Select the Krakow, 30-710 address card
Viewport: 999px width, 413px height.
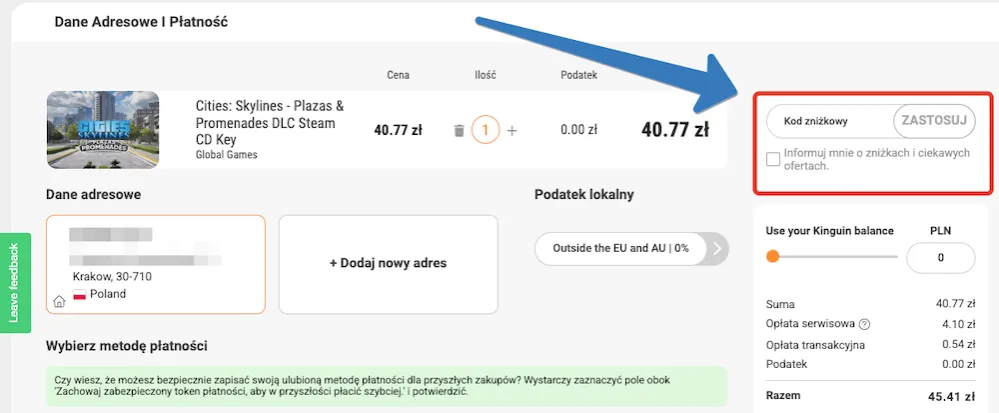pos(155,263)
